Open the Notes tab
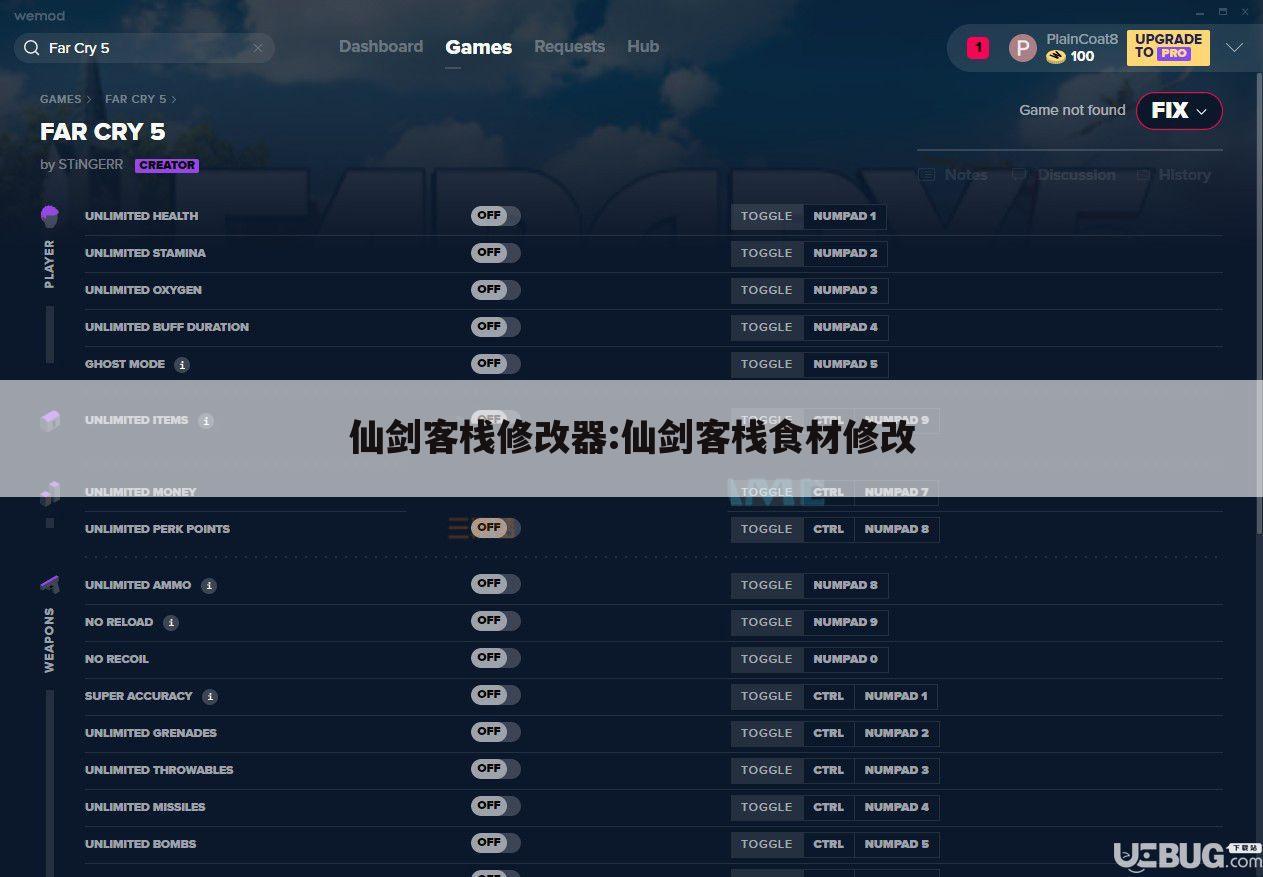1263x877 pixels. point(954,175)
